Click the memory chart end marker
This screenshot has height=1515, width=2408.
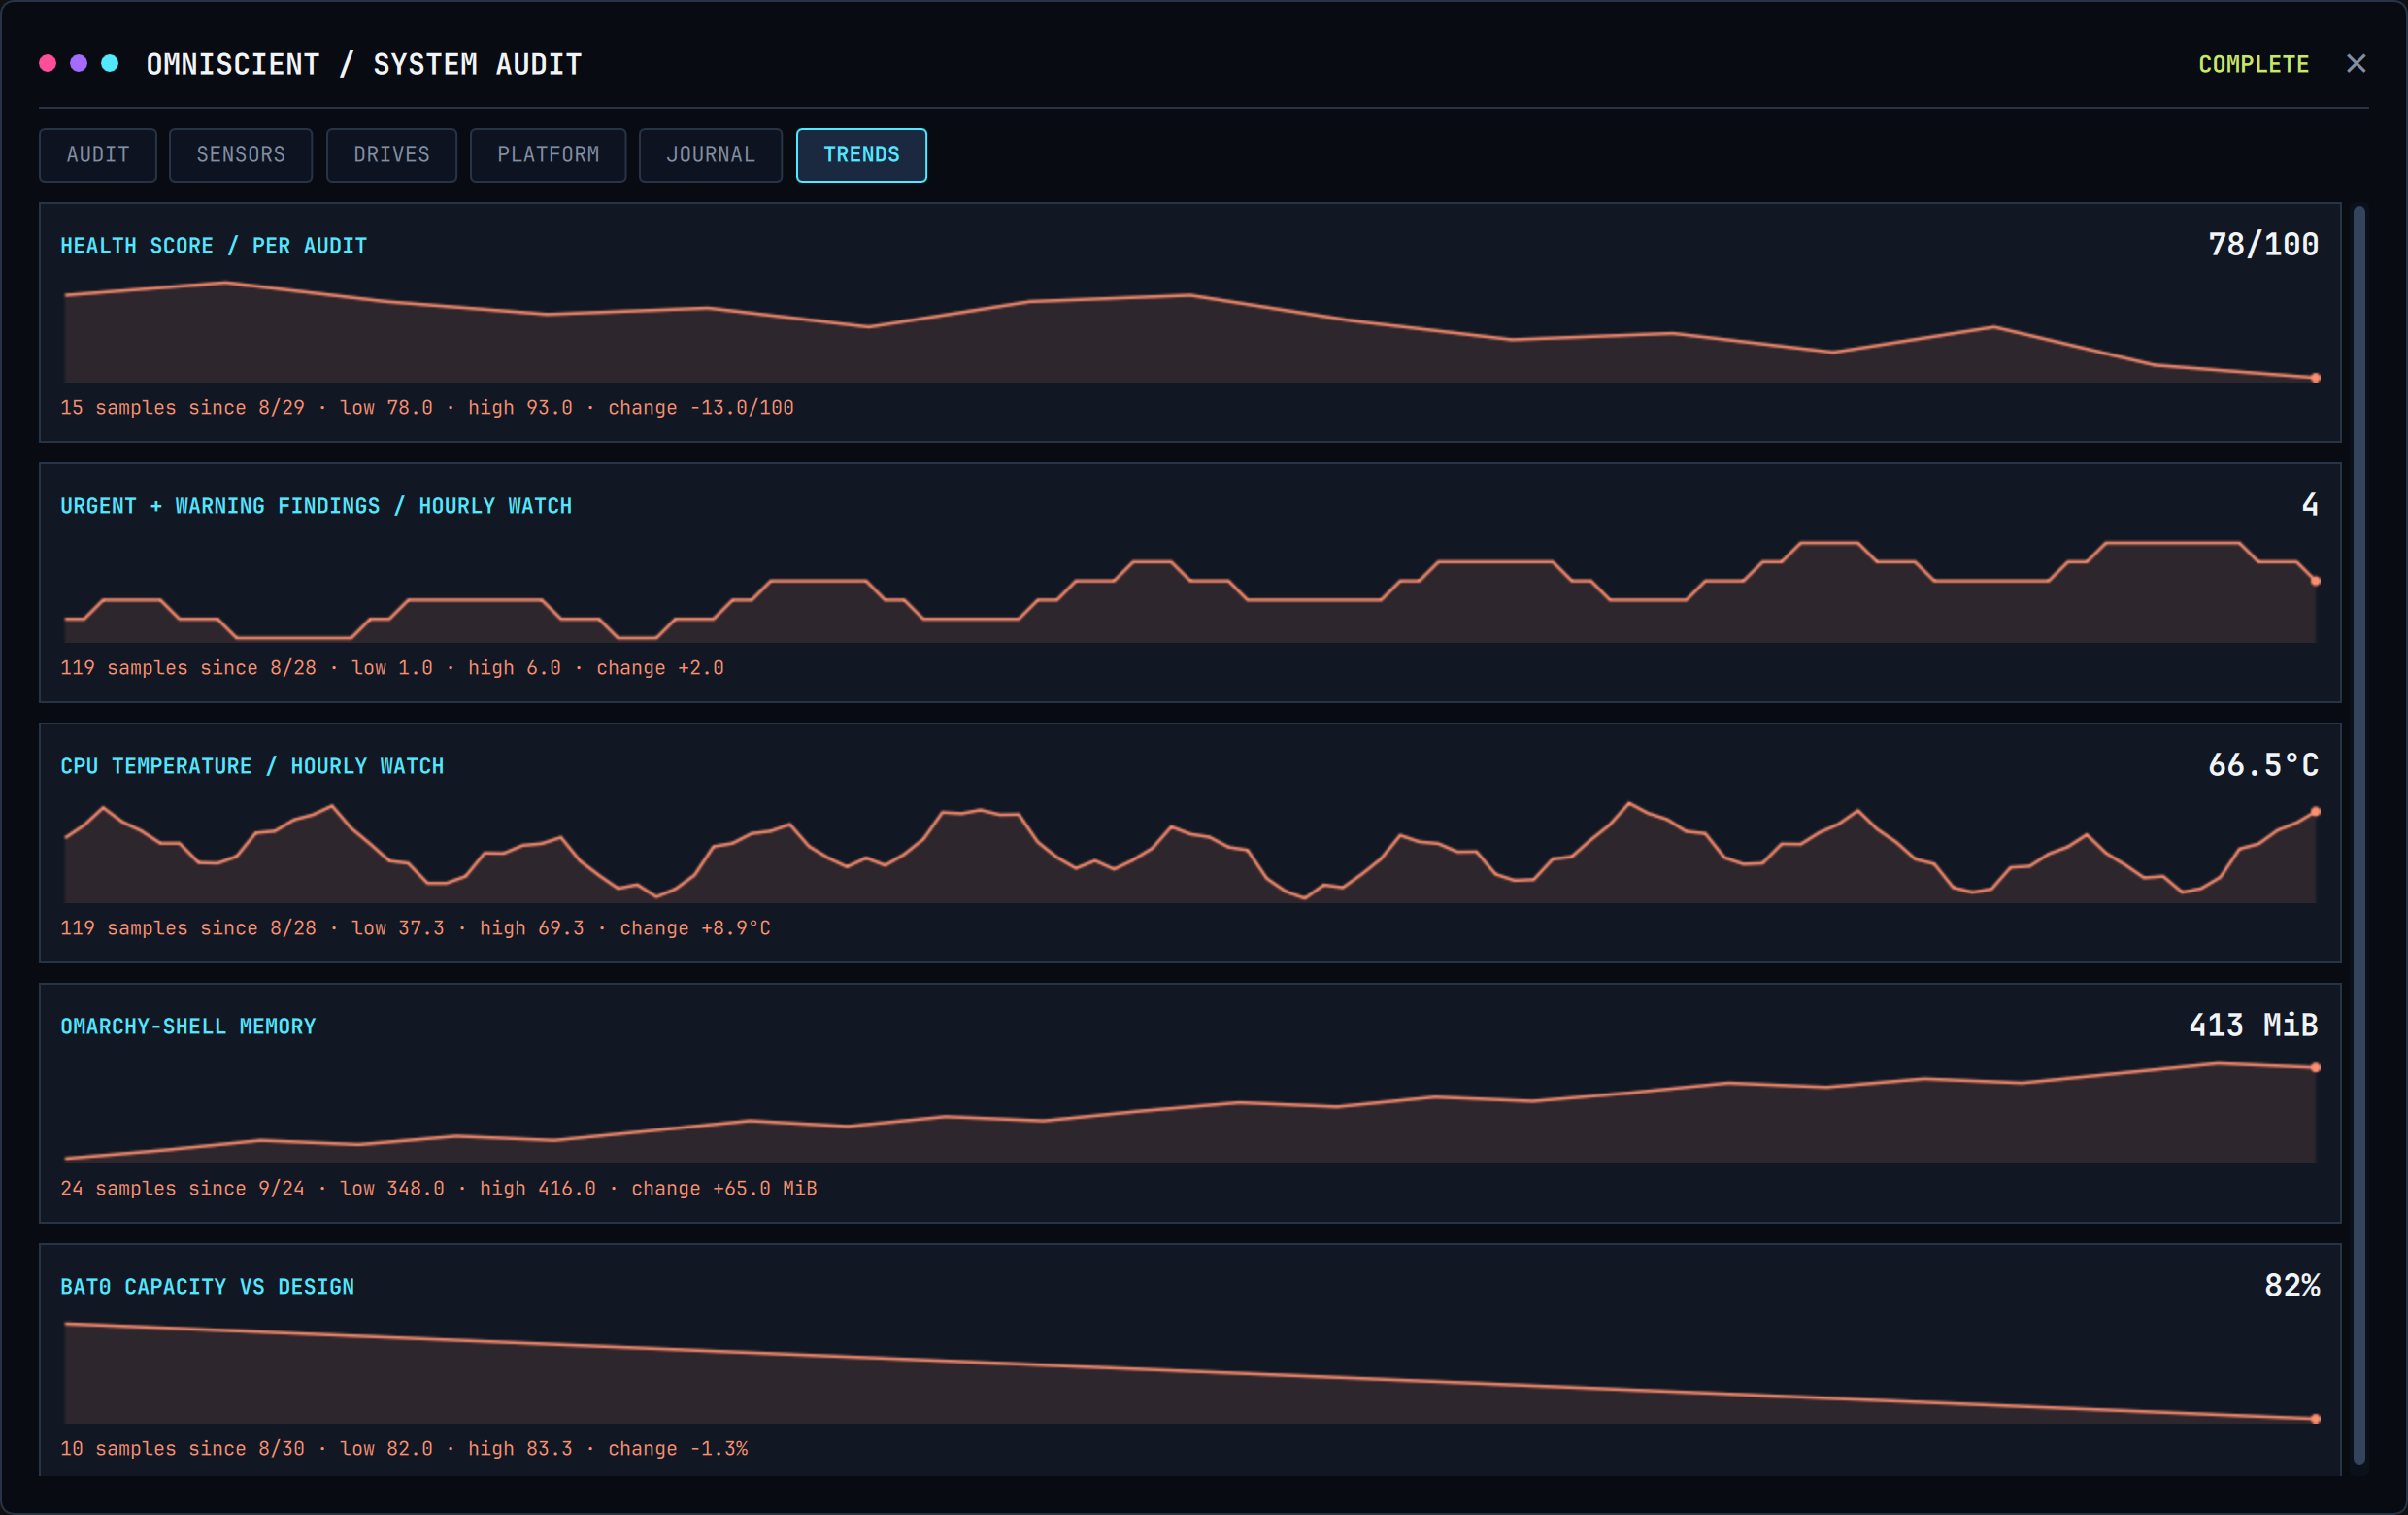click(2315, 1068)
